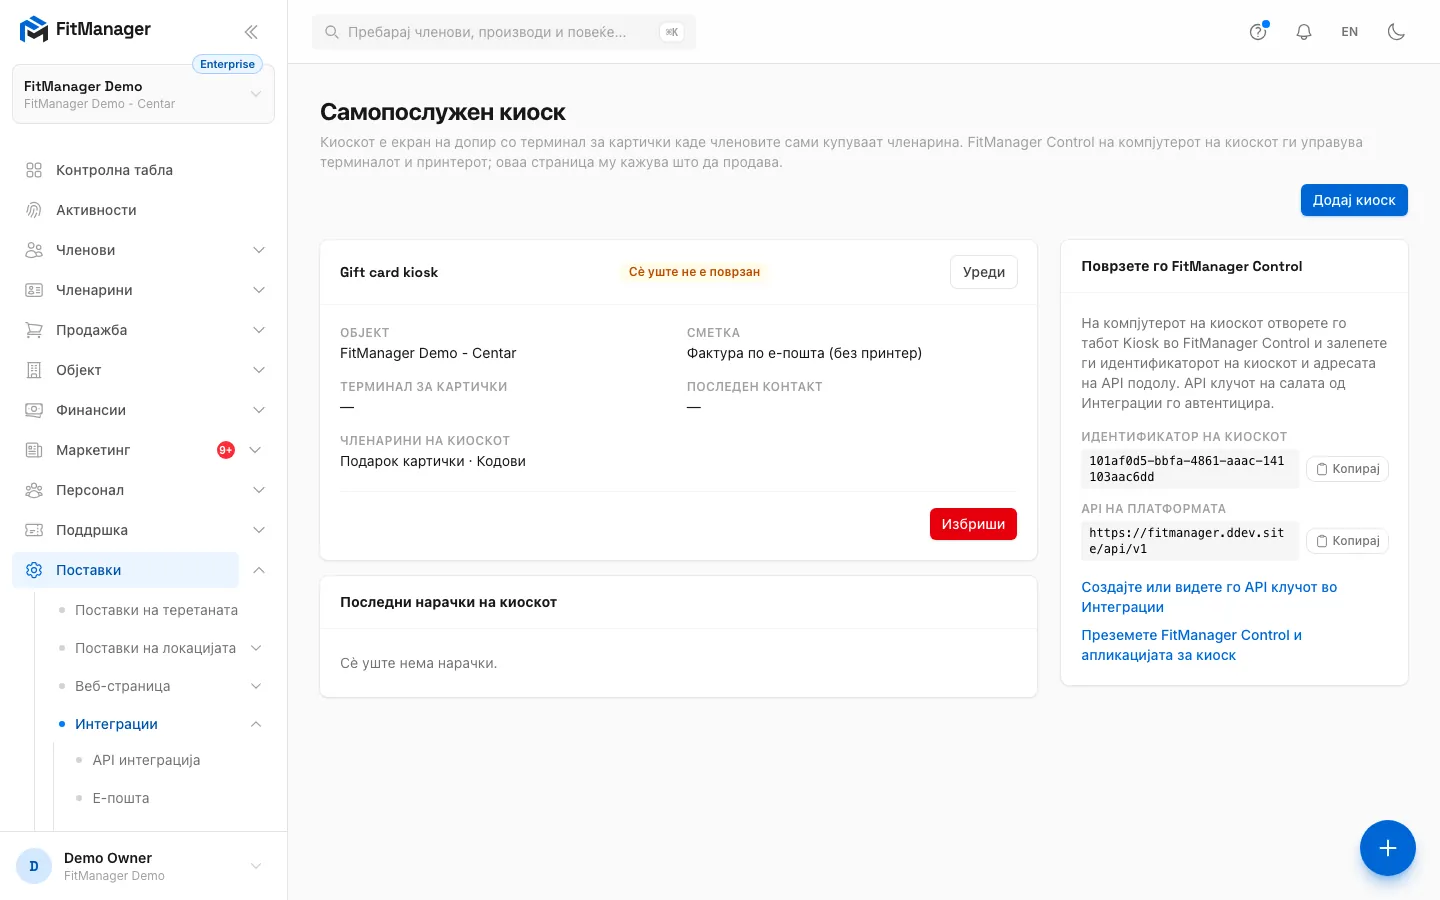Open the notifications bell
Viewport: 1440px width, 900px height.
[1304, 32]
